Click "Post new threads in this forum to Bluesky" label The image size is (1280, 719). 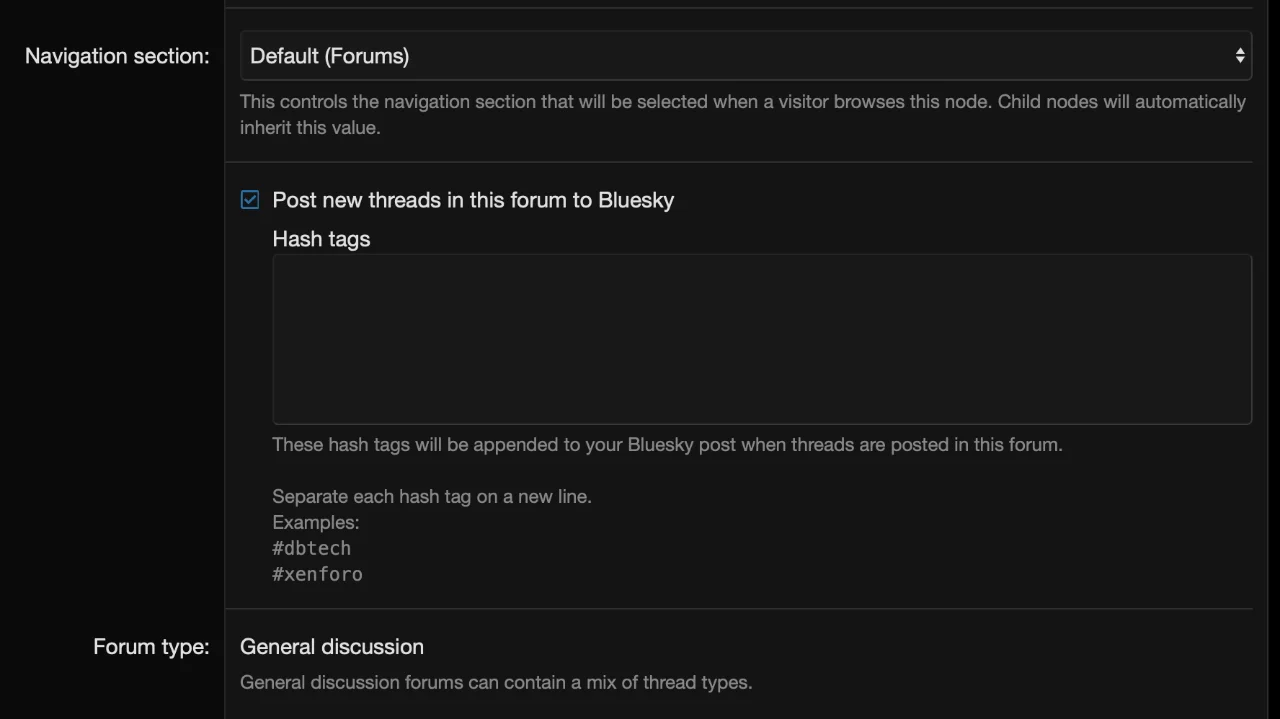[473, 200]
